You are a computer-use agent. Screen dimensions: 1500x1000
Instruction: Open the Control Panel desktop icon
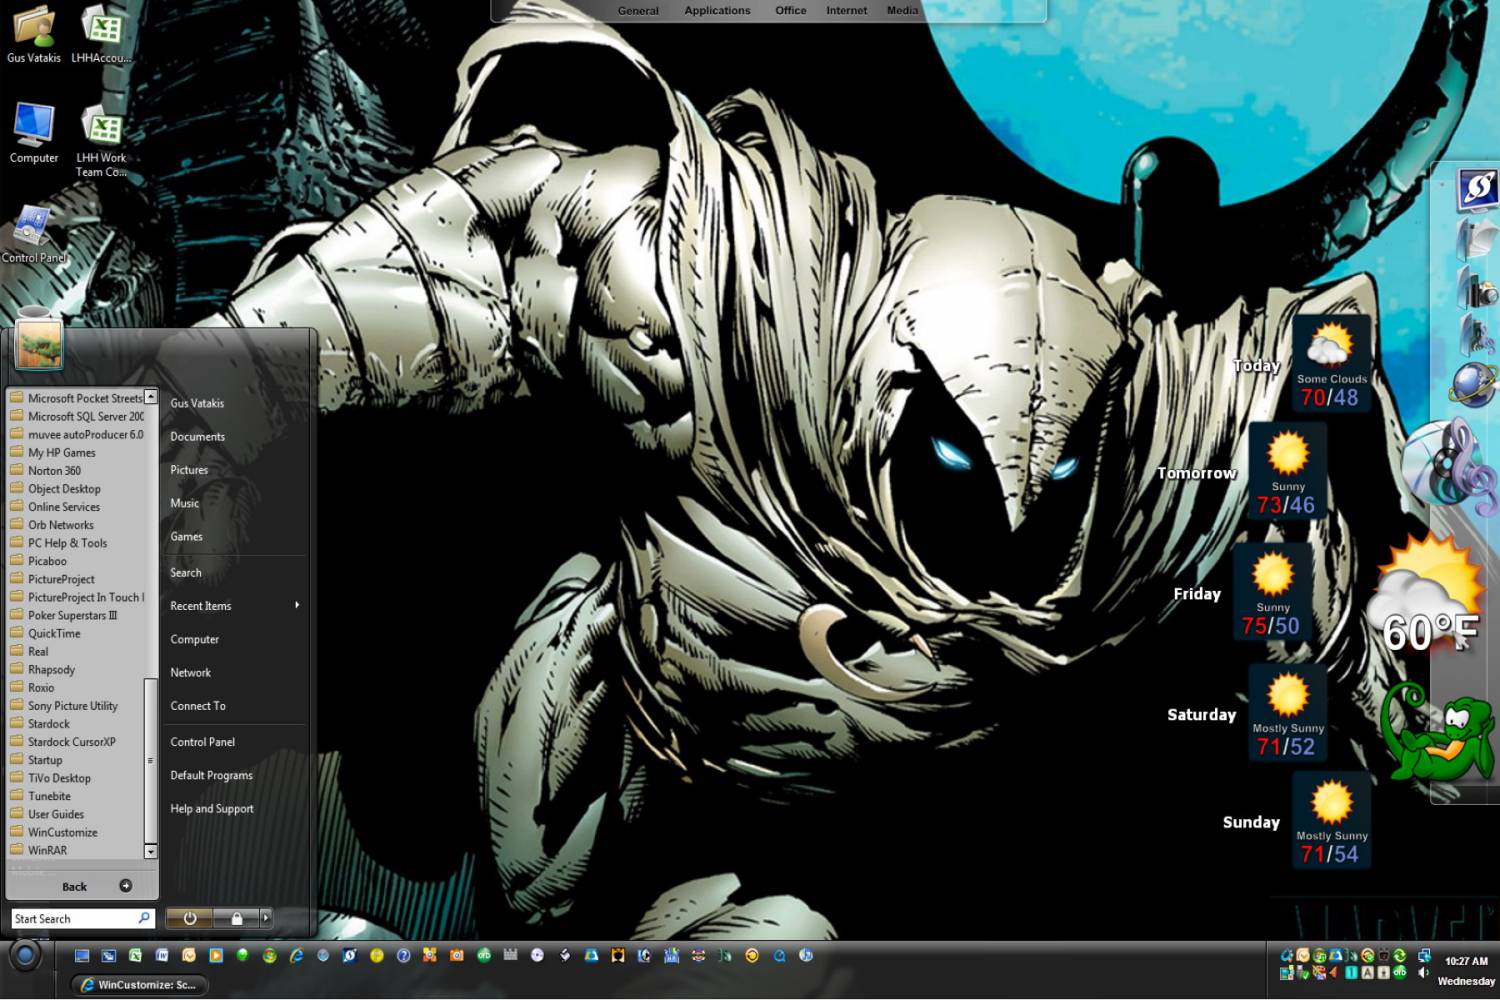click(33, 235)
